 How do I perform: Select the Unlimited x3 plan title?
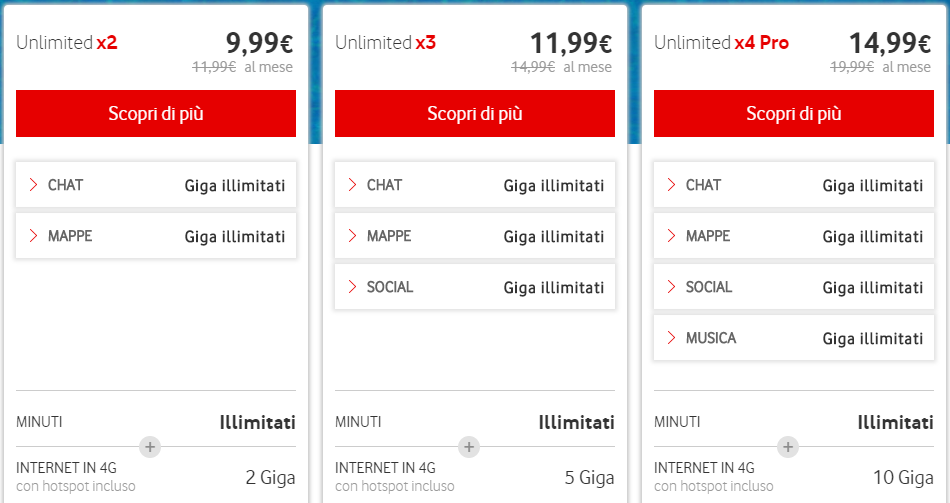(x=386, y=43)
